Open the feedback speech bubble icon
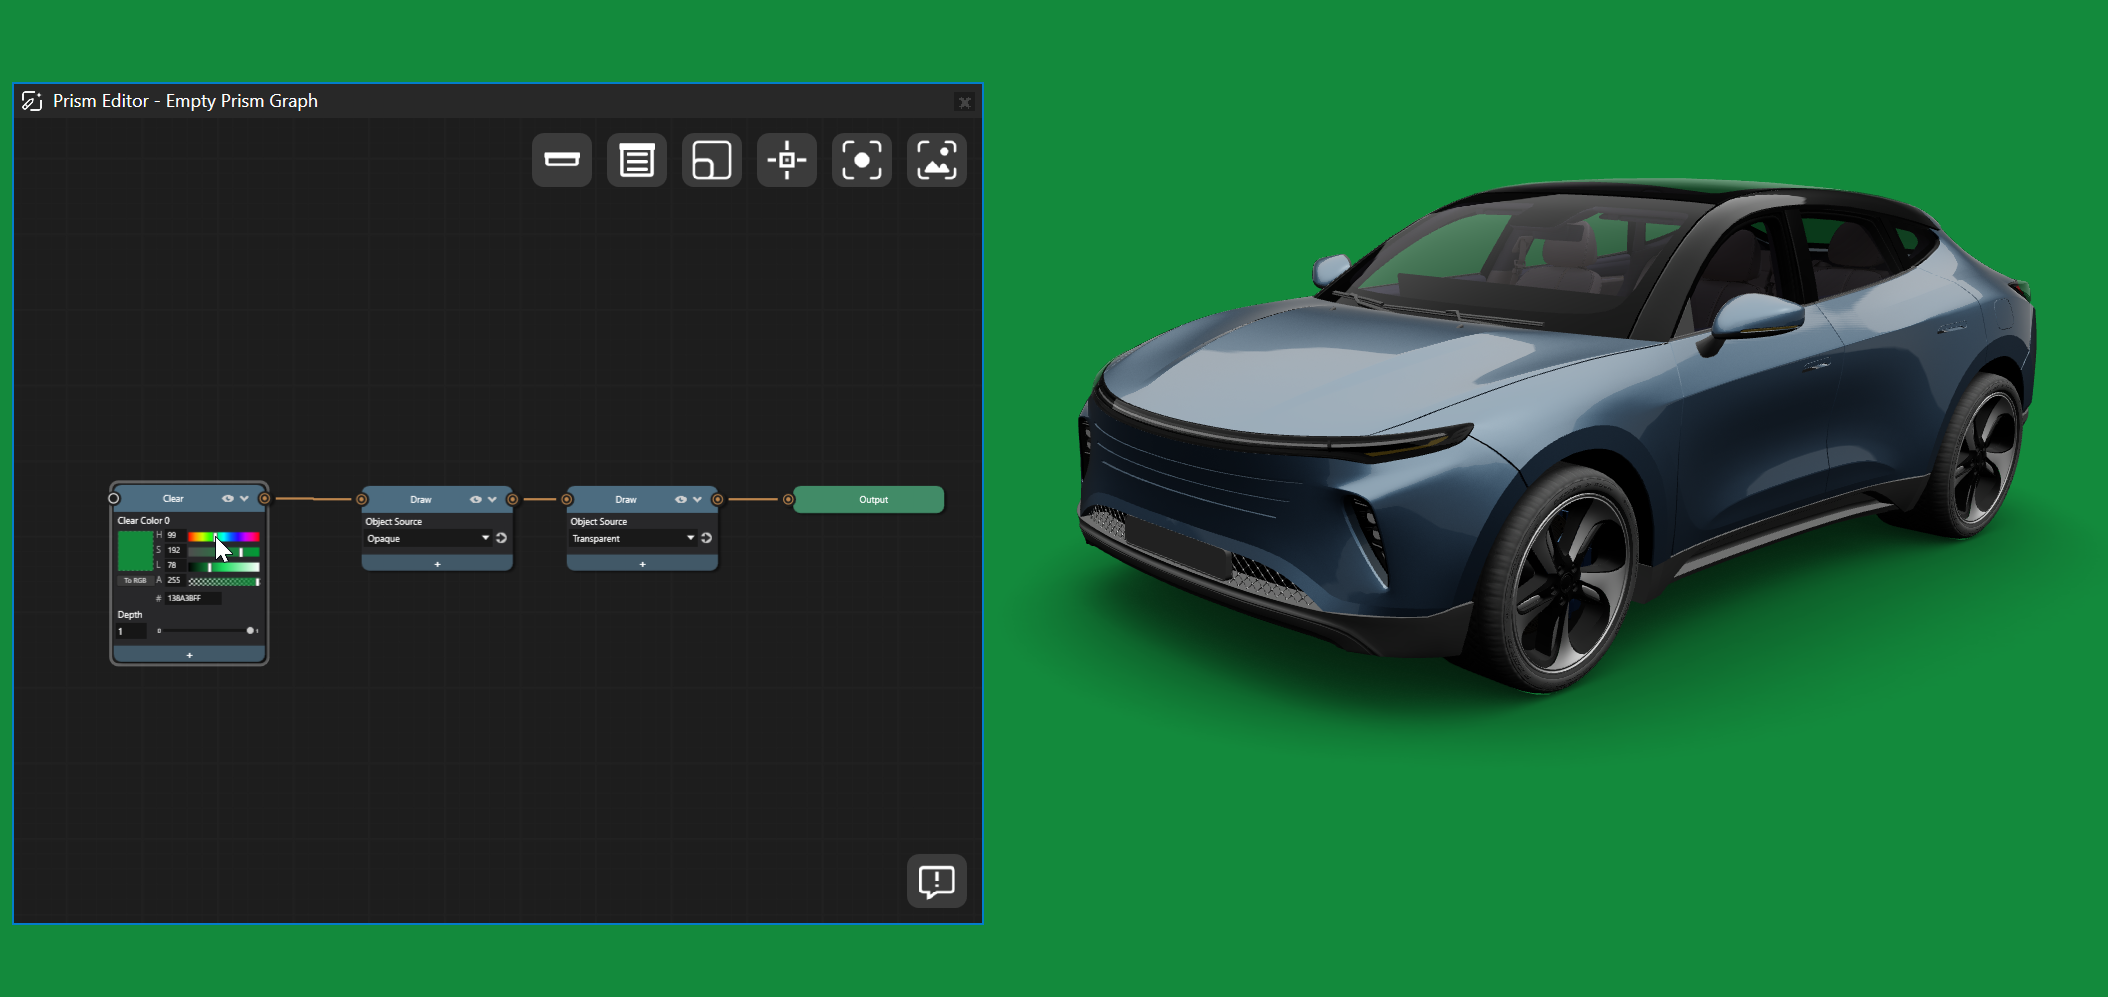This screenshot has height=997, width=2108. (x=937, y=881)
